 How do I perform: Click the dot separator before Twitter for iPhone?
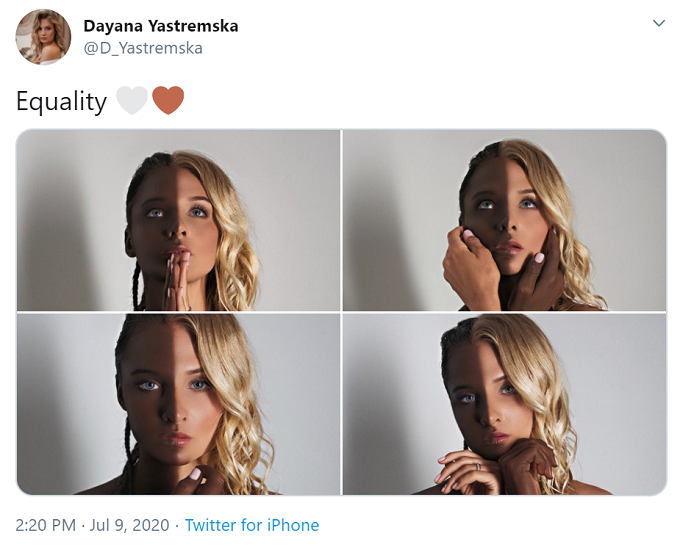point(178,525)
